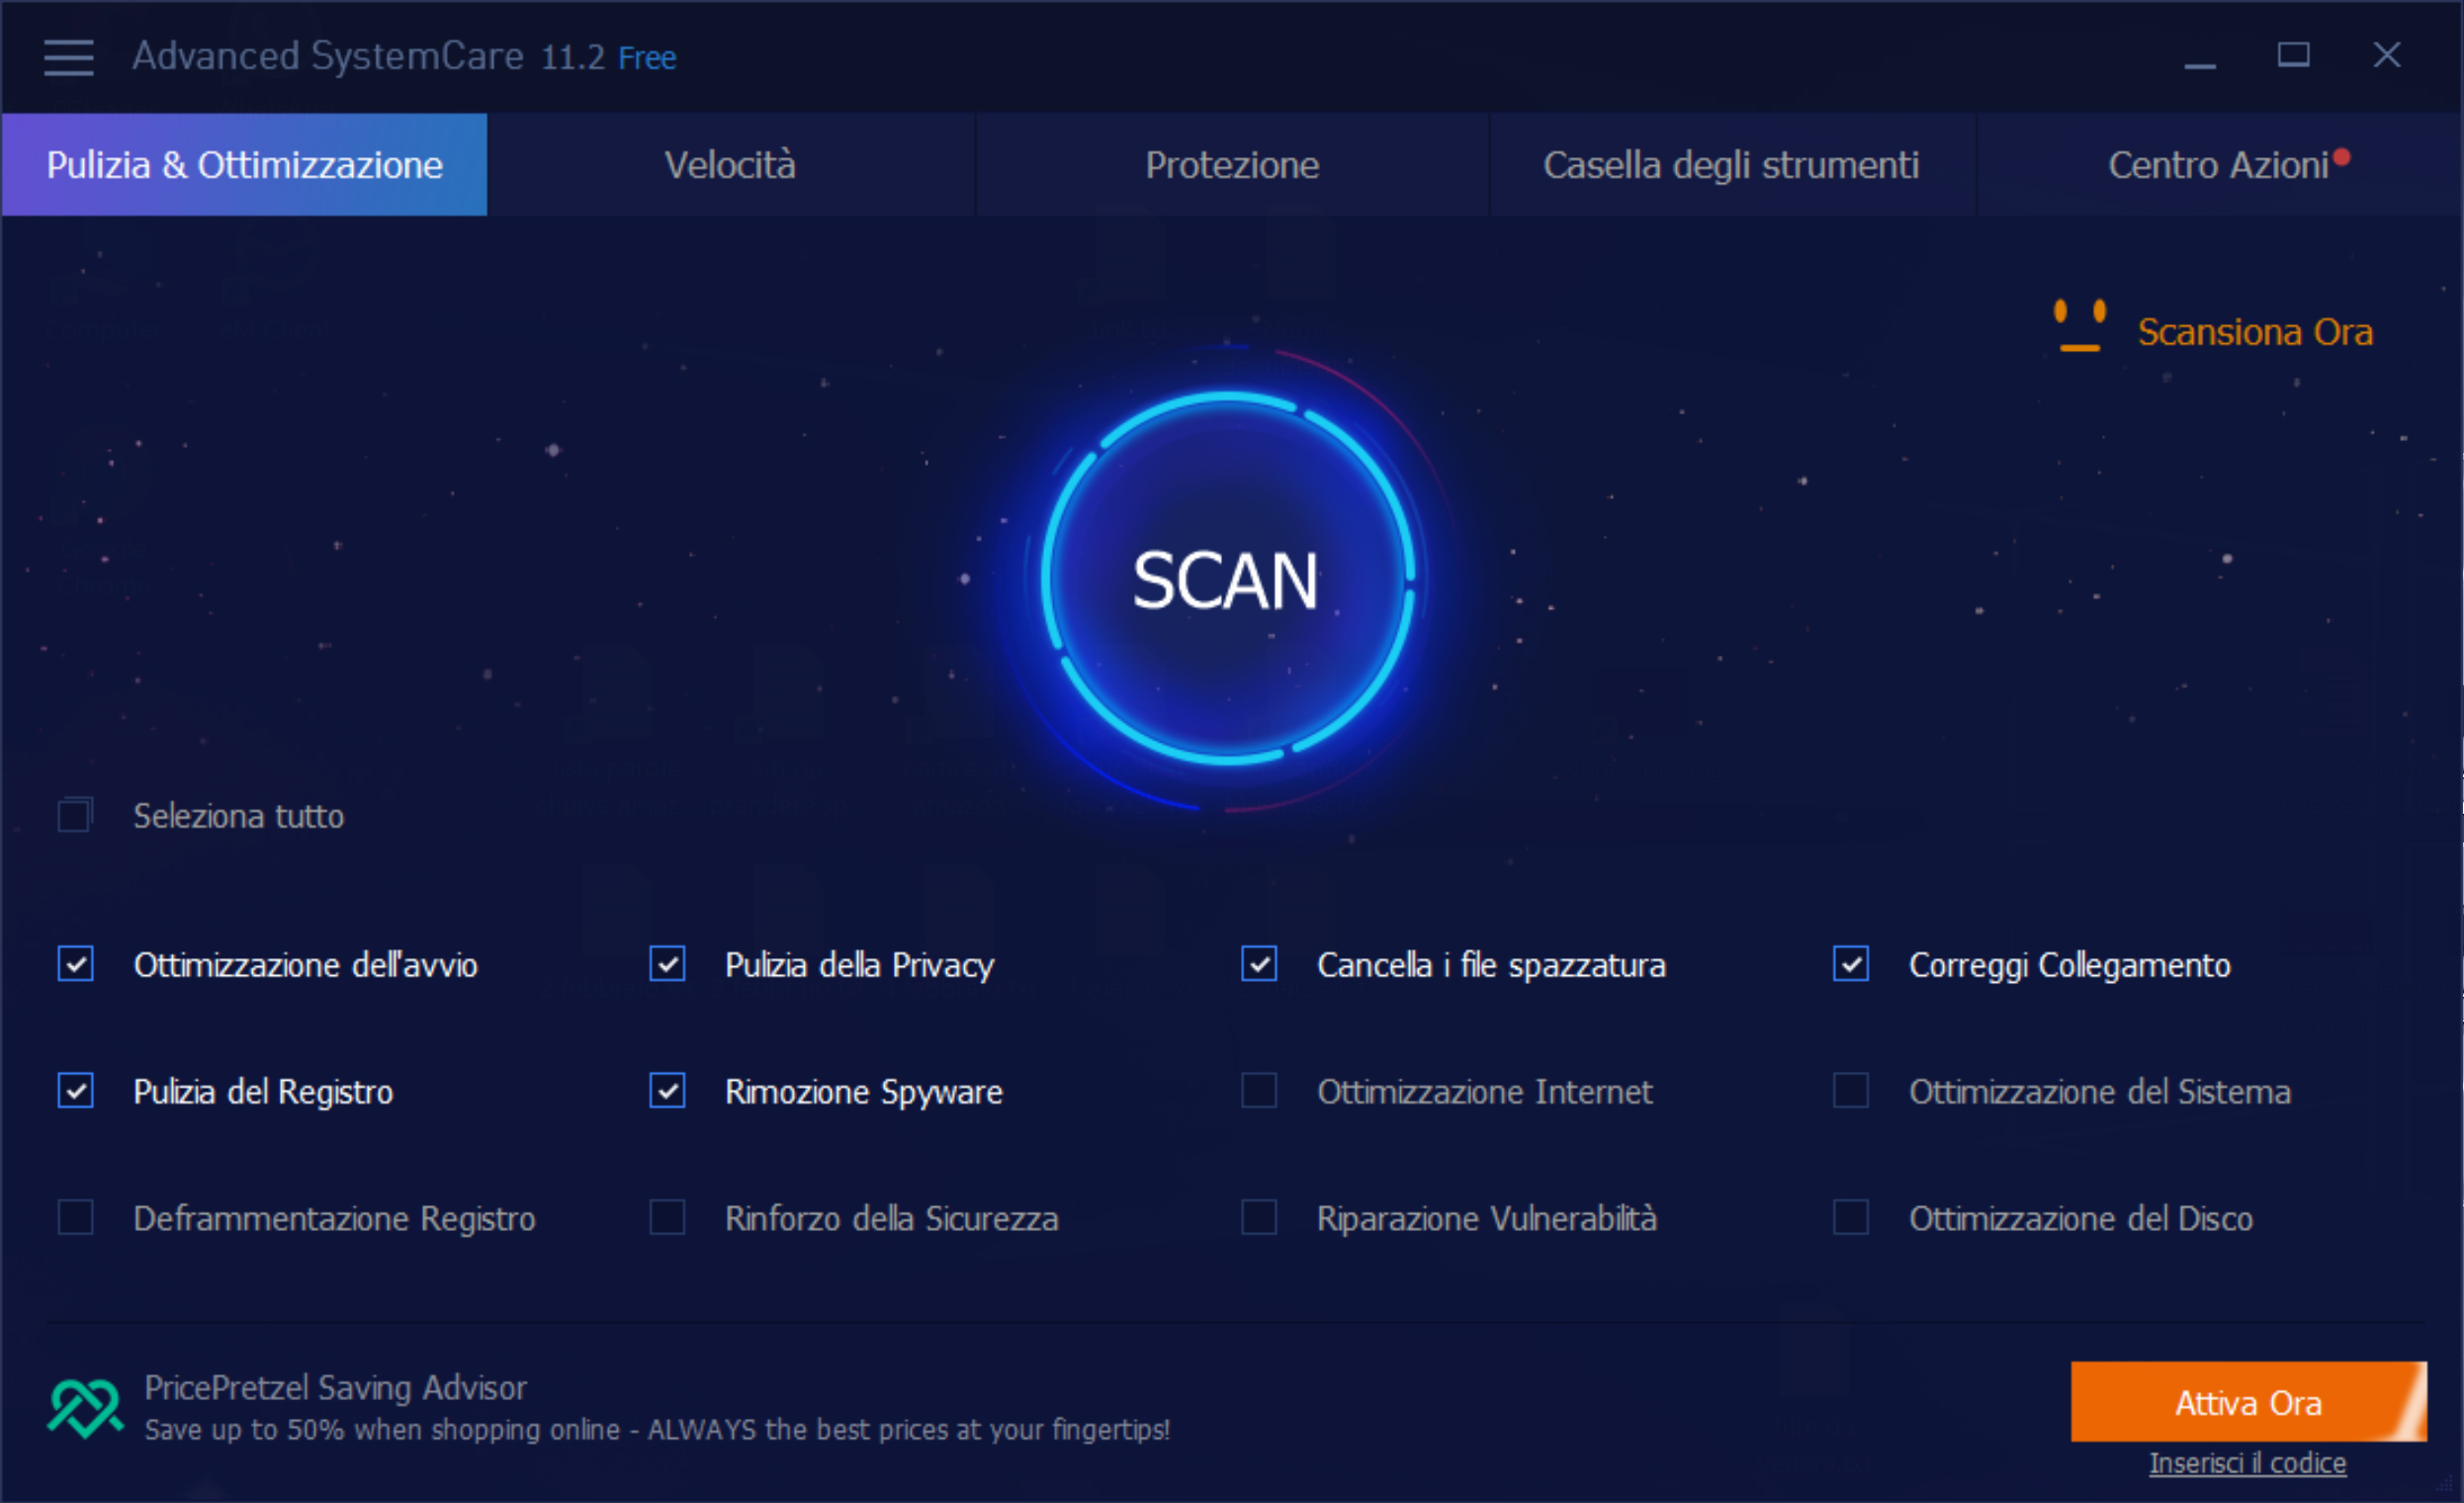Enable Correggi Collegamento

pyautogui.click(x=1853, y=964)
